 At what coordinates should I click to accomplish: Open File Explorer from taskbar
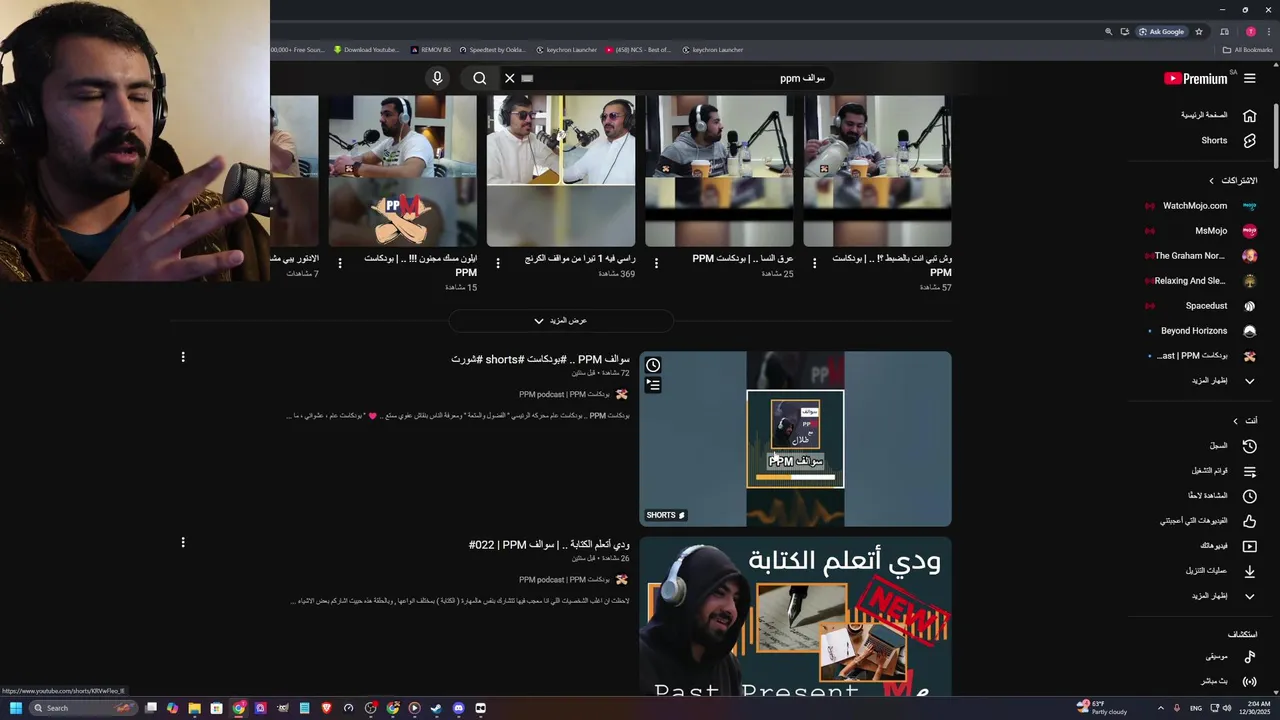click(x=194, y=708)
